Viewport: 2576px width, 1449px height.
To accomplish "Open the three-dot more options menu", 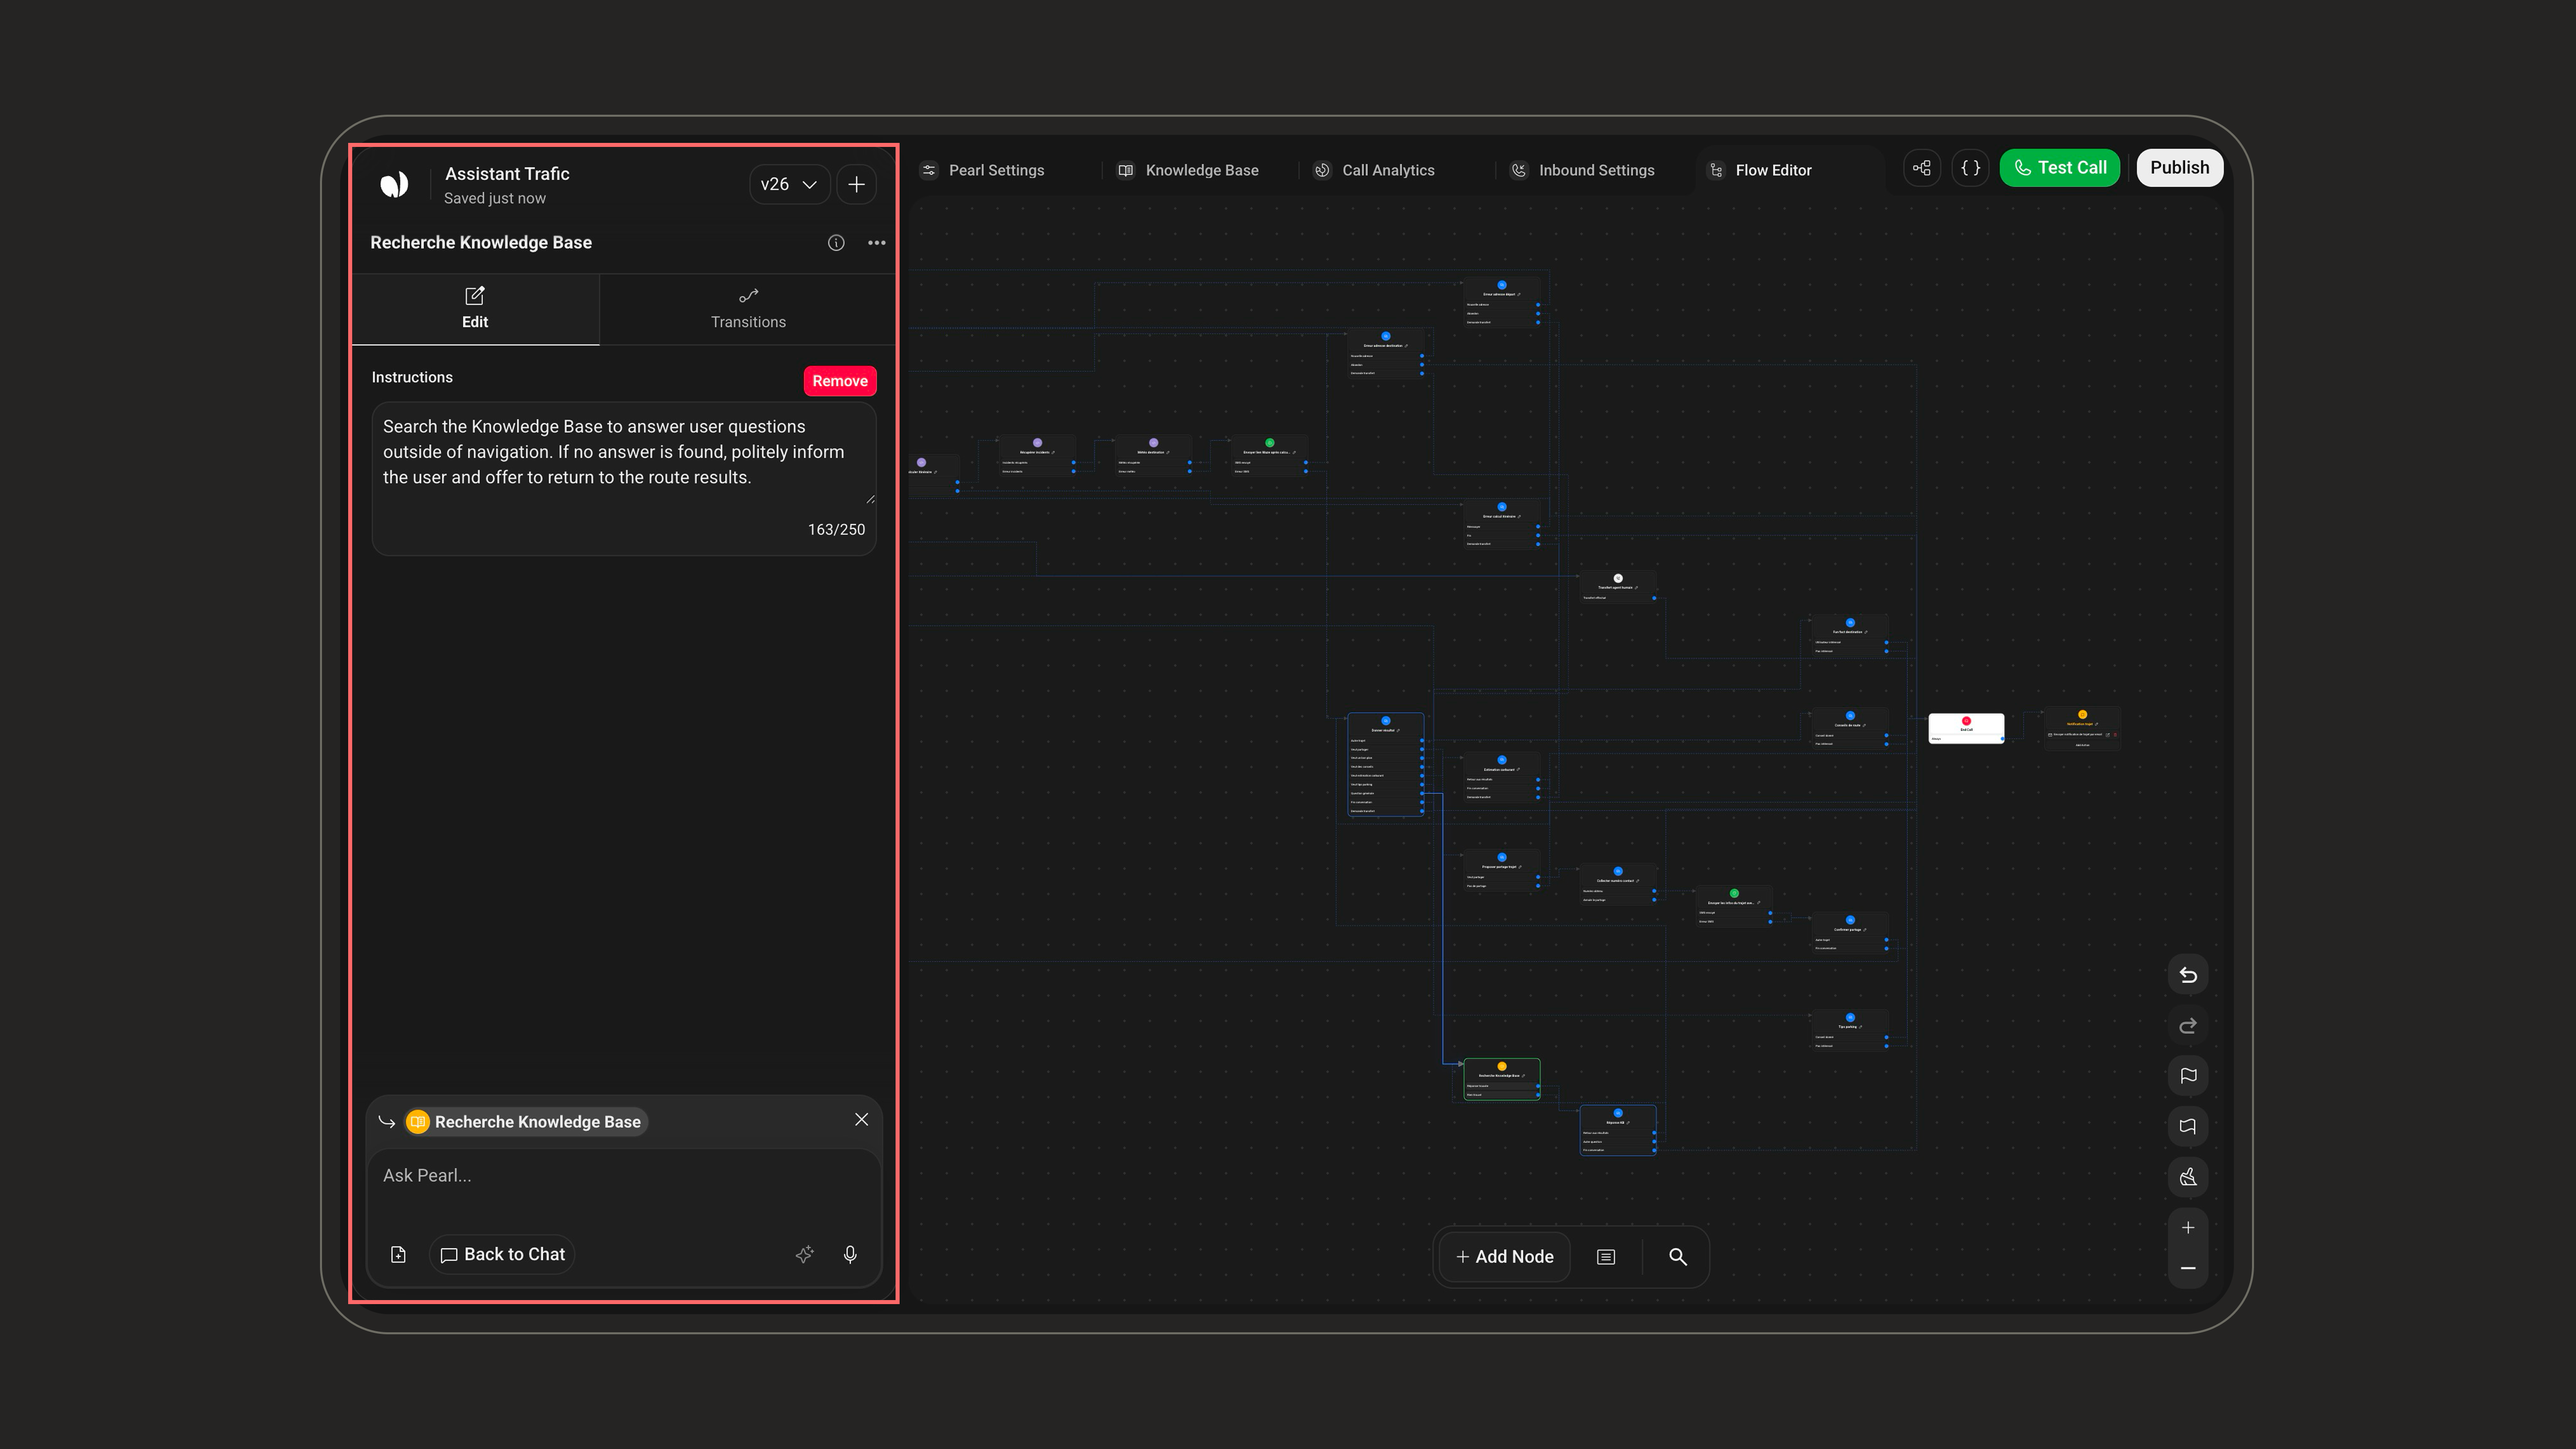I will click(877, 243).
